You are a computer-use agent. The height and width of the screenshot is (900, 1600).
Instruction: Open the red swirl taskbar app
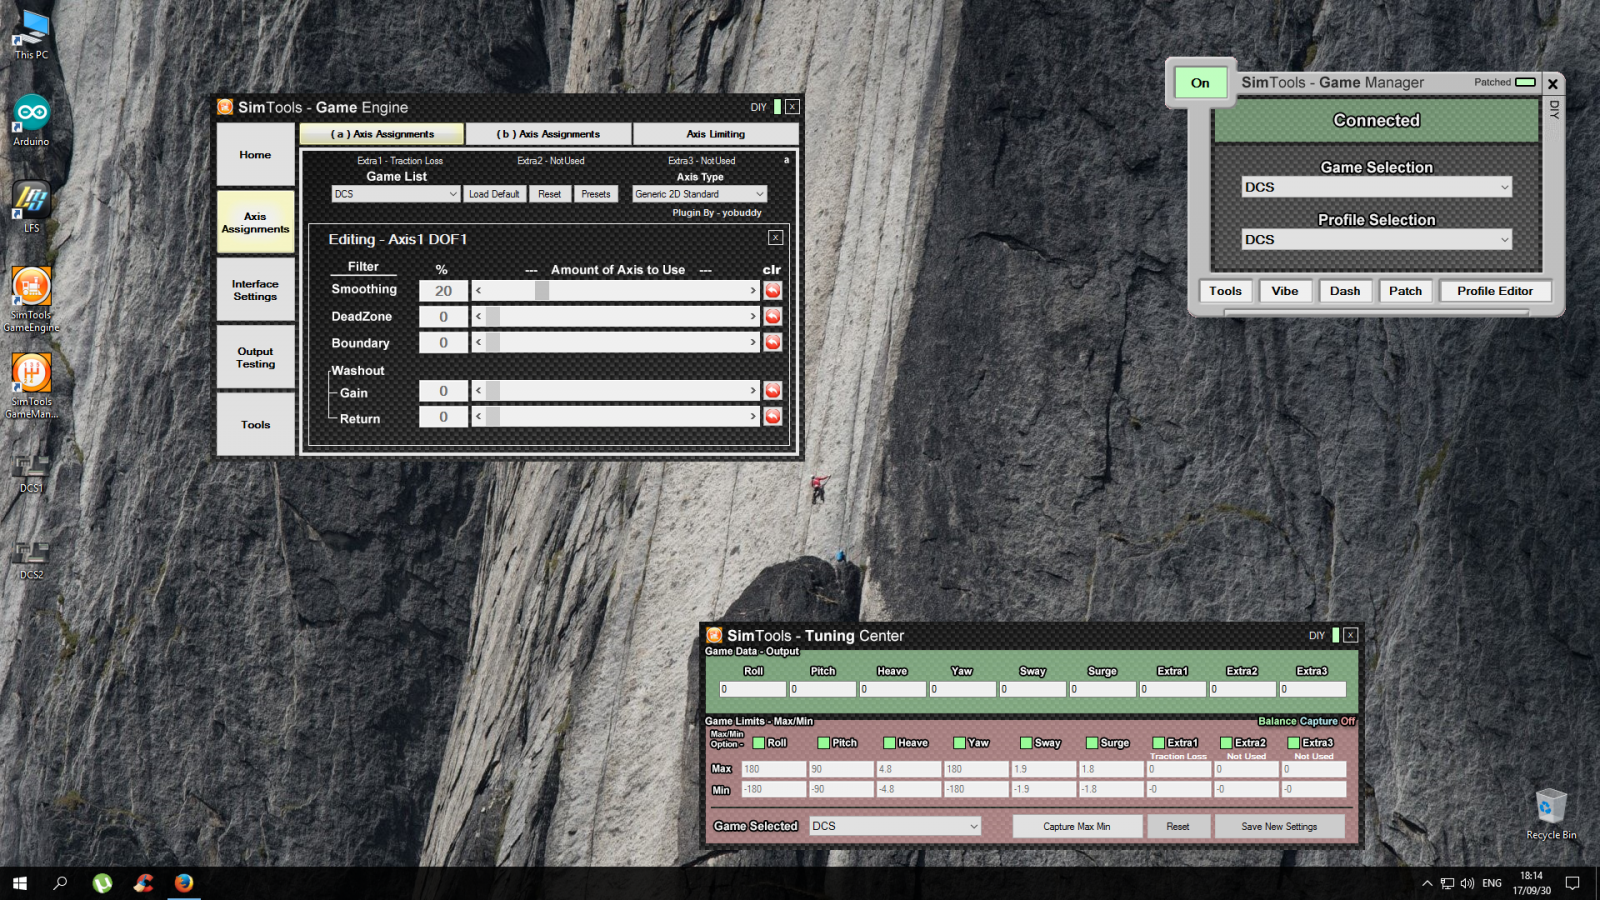[x=143, y=883]
